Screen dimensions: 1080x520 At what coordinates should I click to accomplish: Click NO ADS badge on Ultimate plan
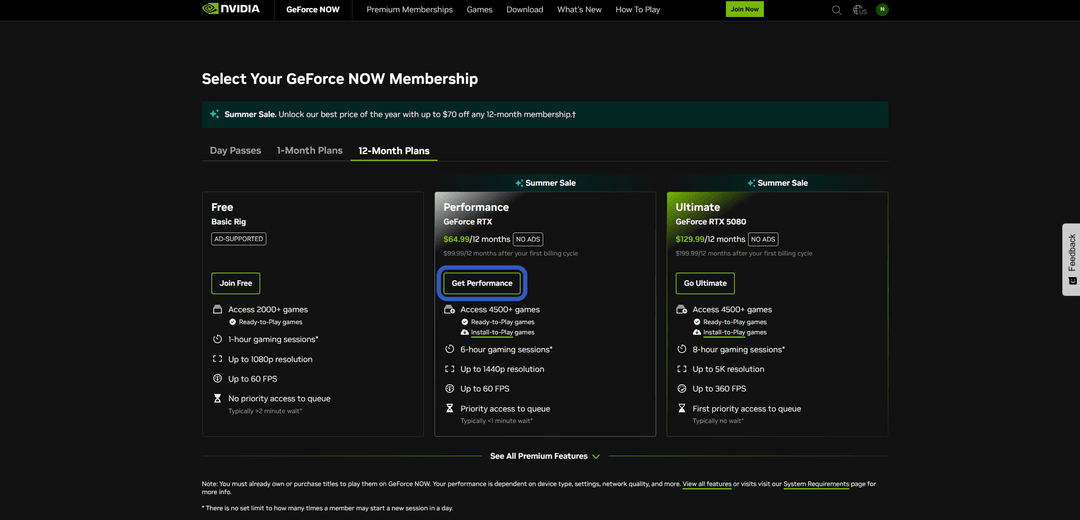[763, 239]
